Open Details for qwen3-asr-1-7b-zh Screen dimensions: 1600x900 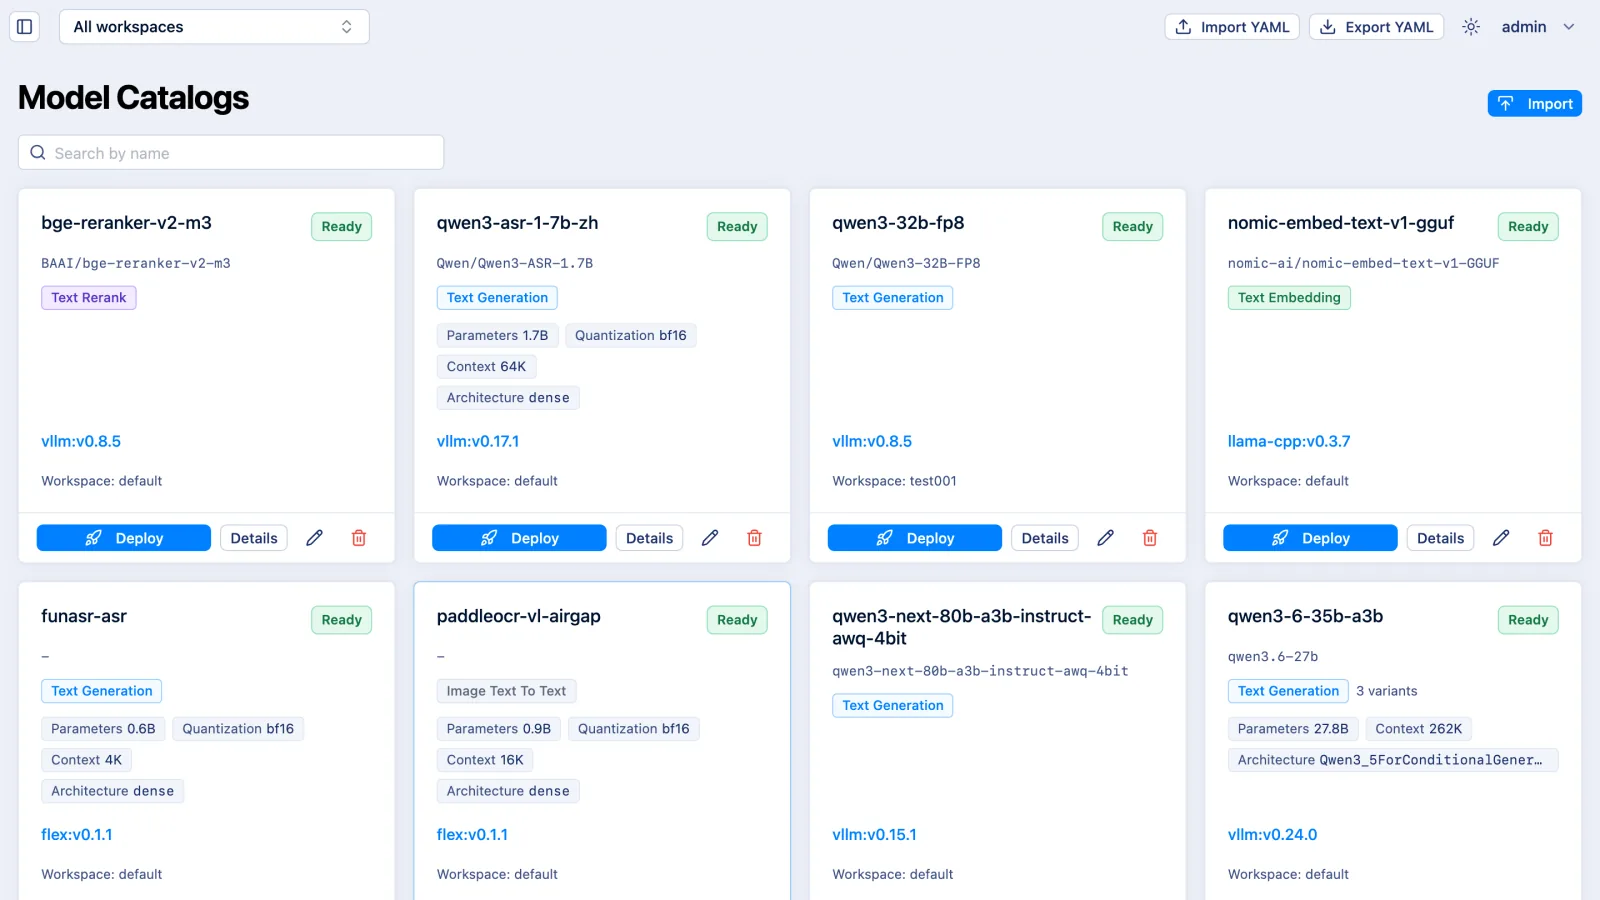[650, 538]
